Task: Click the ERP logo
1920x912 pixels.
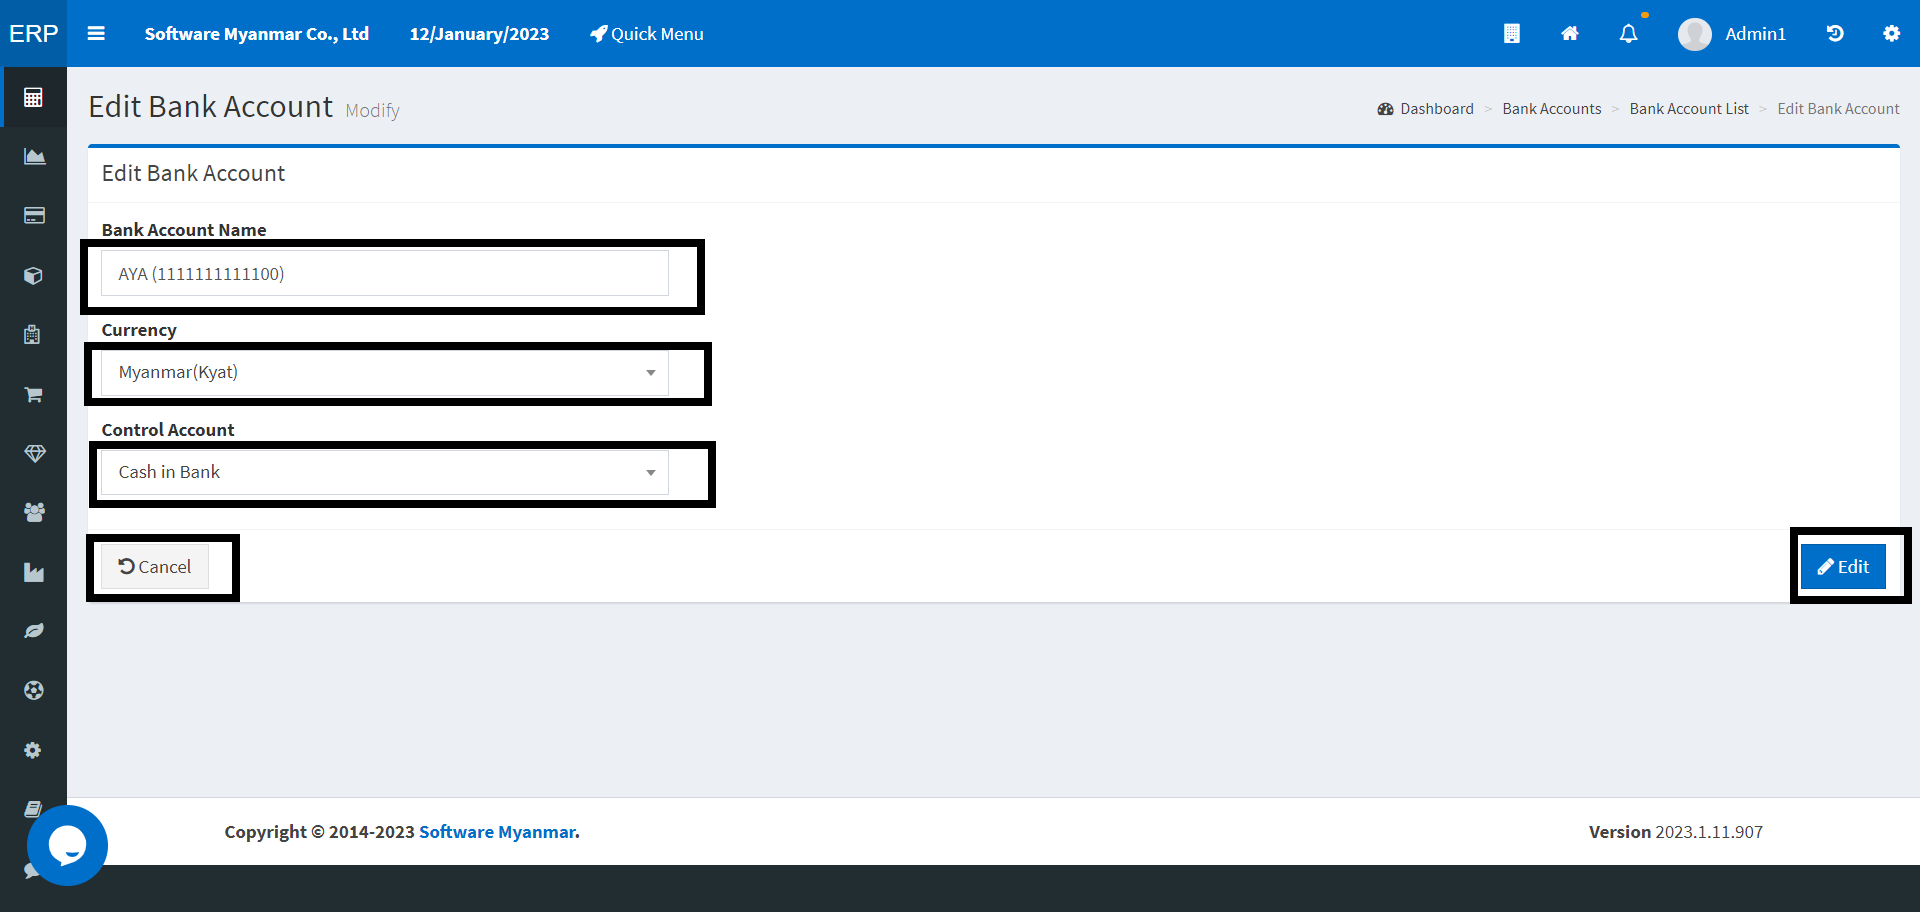Action: click(x=34, y=33)
